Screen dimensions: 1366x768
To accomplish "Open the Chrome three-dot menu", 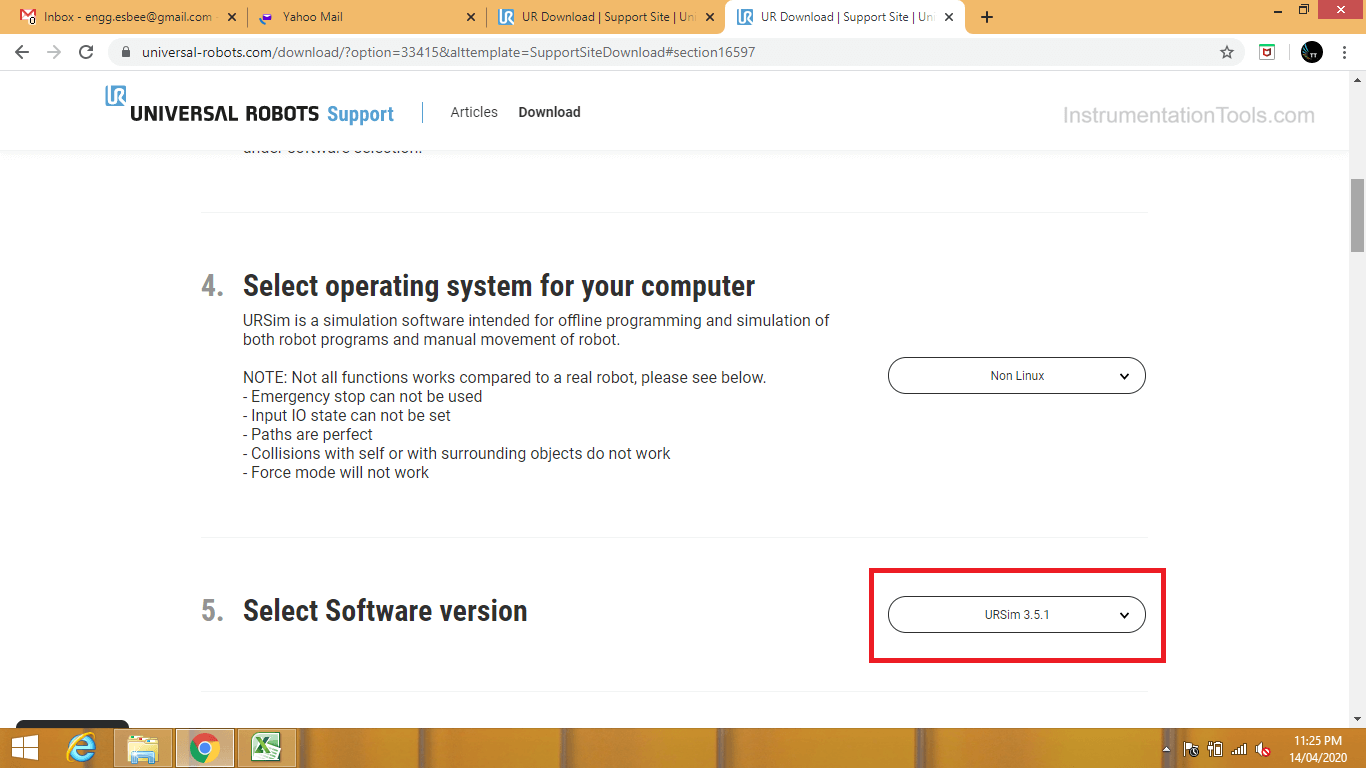I will coord(1345,52).
